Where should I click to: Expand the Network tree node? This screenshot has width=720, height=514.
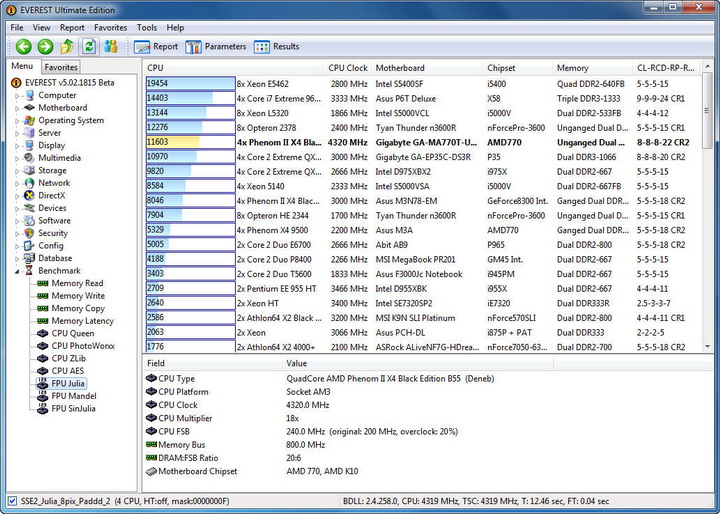tap(17, 184)
